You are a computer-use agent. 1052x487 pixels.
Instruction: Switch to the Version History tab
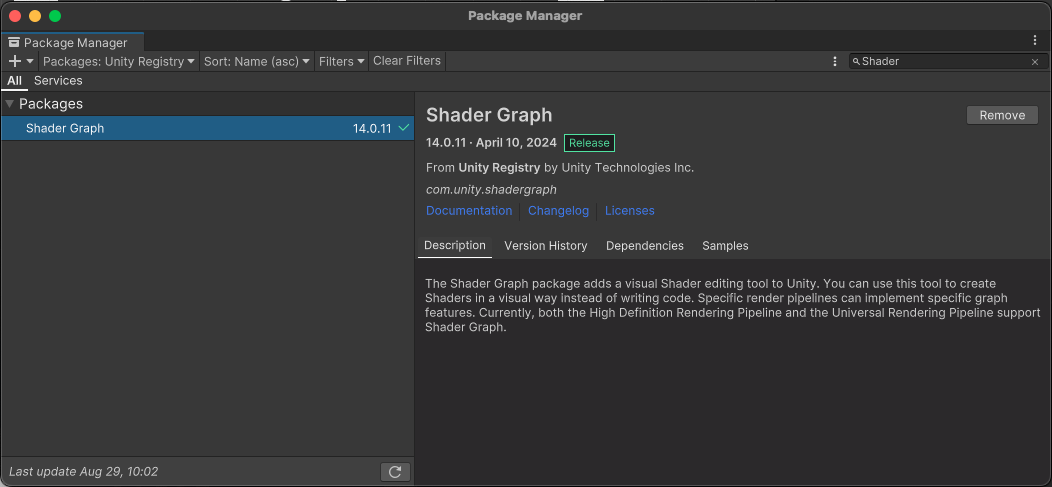545,246
